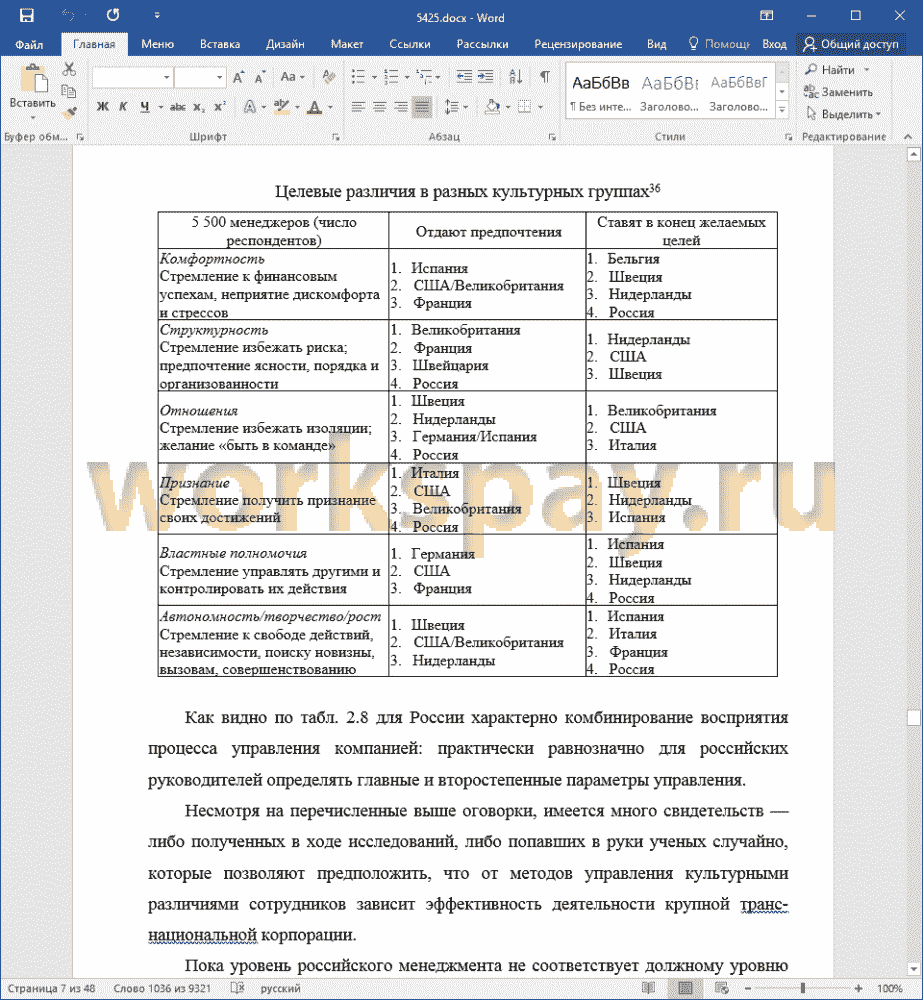Click the Decrease Indent icon
Image resolution: width=923 pixels, height=1000 pixels.
click(x=464, y=77)
